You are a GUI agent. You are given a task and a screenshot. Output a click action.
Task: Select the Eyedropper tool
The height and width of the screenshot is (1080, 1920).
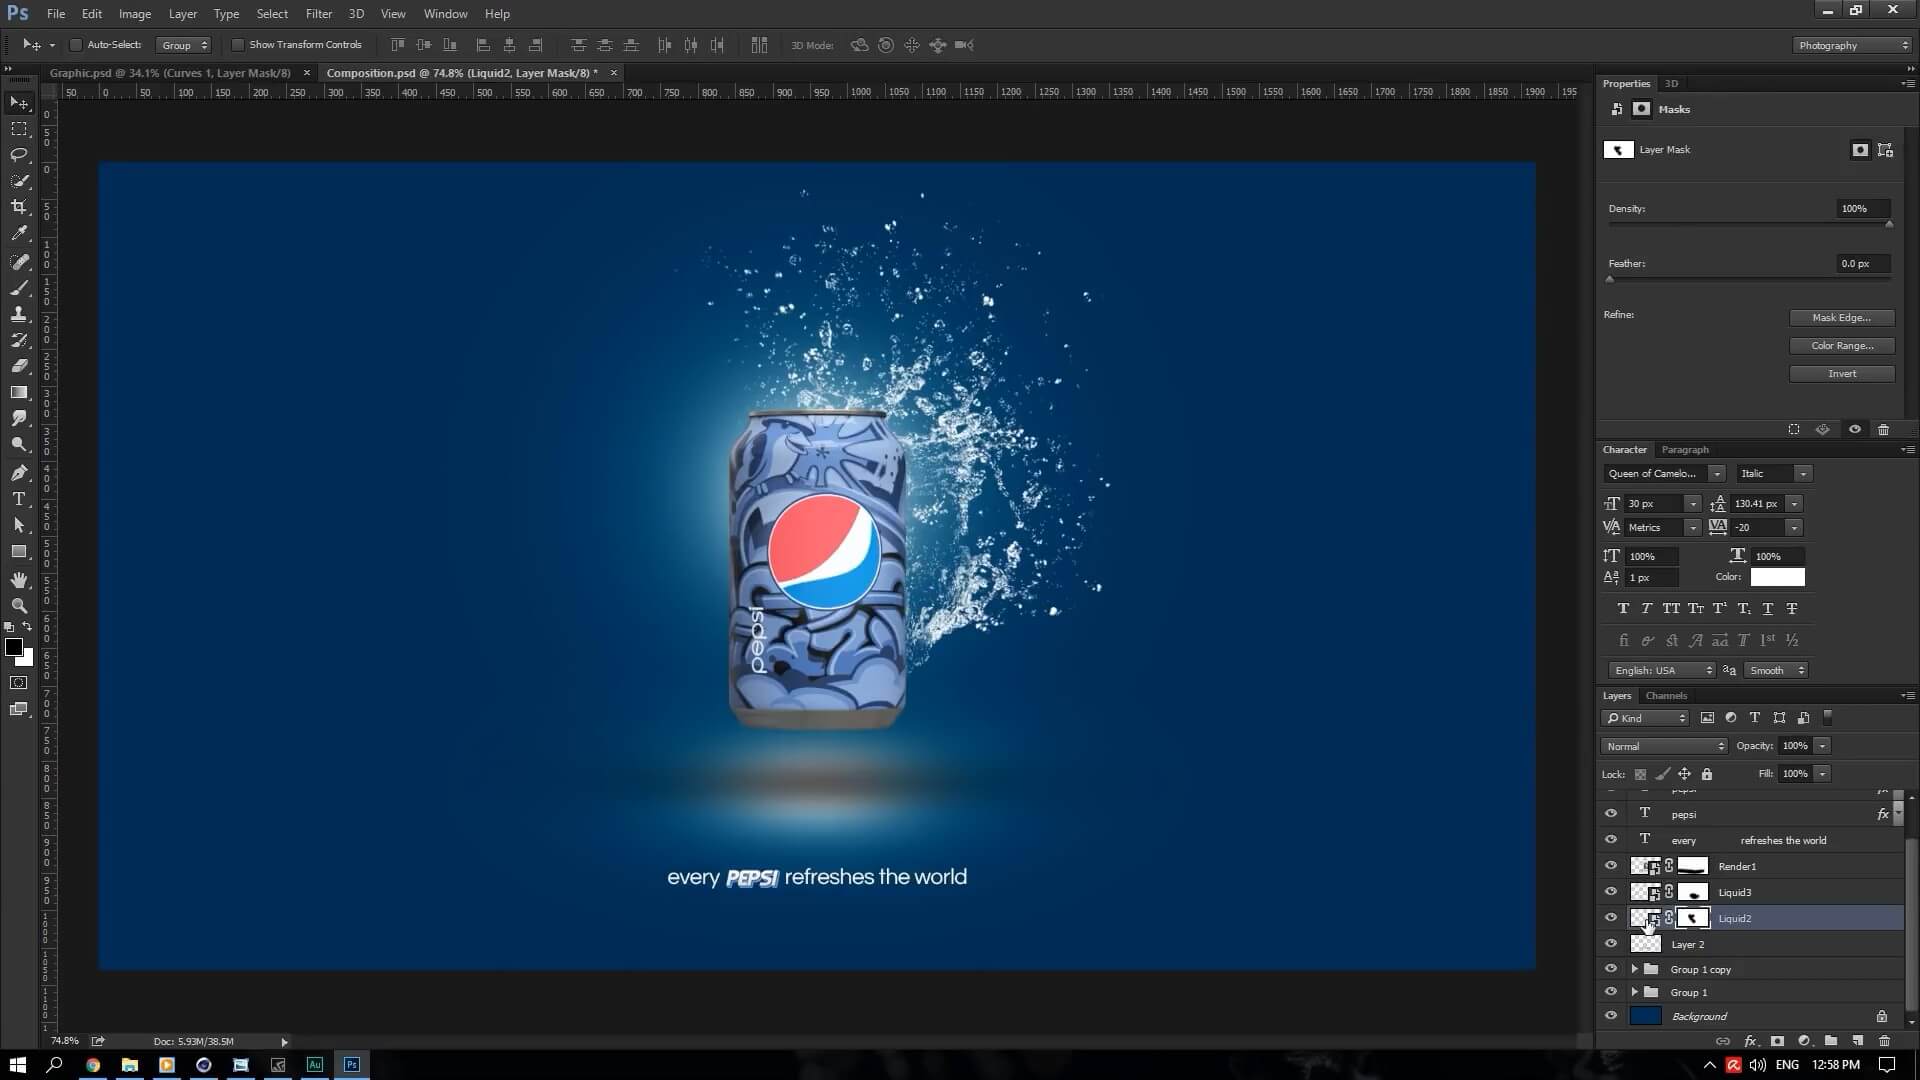(19, 233)
